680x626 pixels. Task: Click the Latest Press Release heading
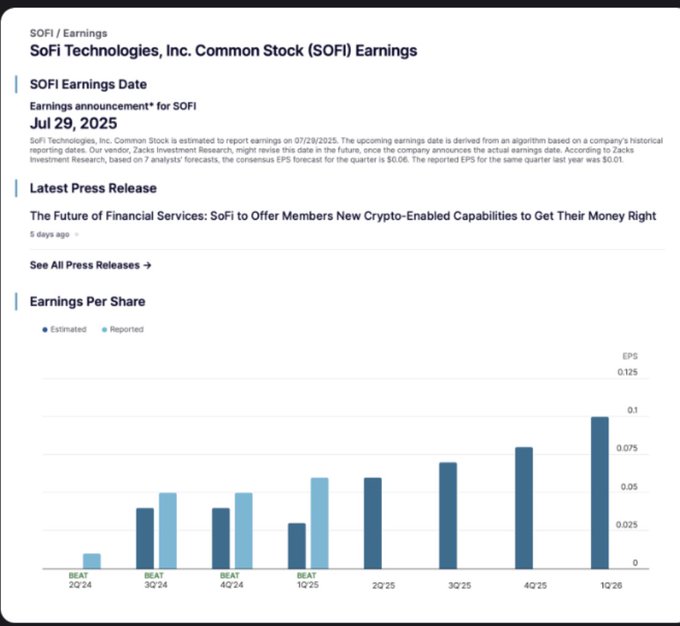click(93, 188)
